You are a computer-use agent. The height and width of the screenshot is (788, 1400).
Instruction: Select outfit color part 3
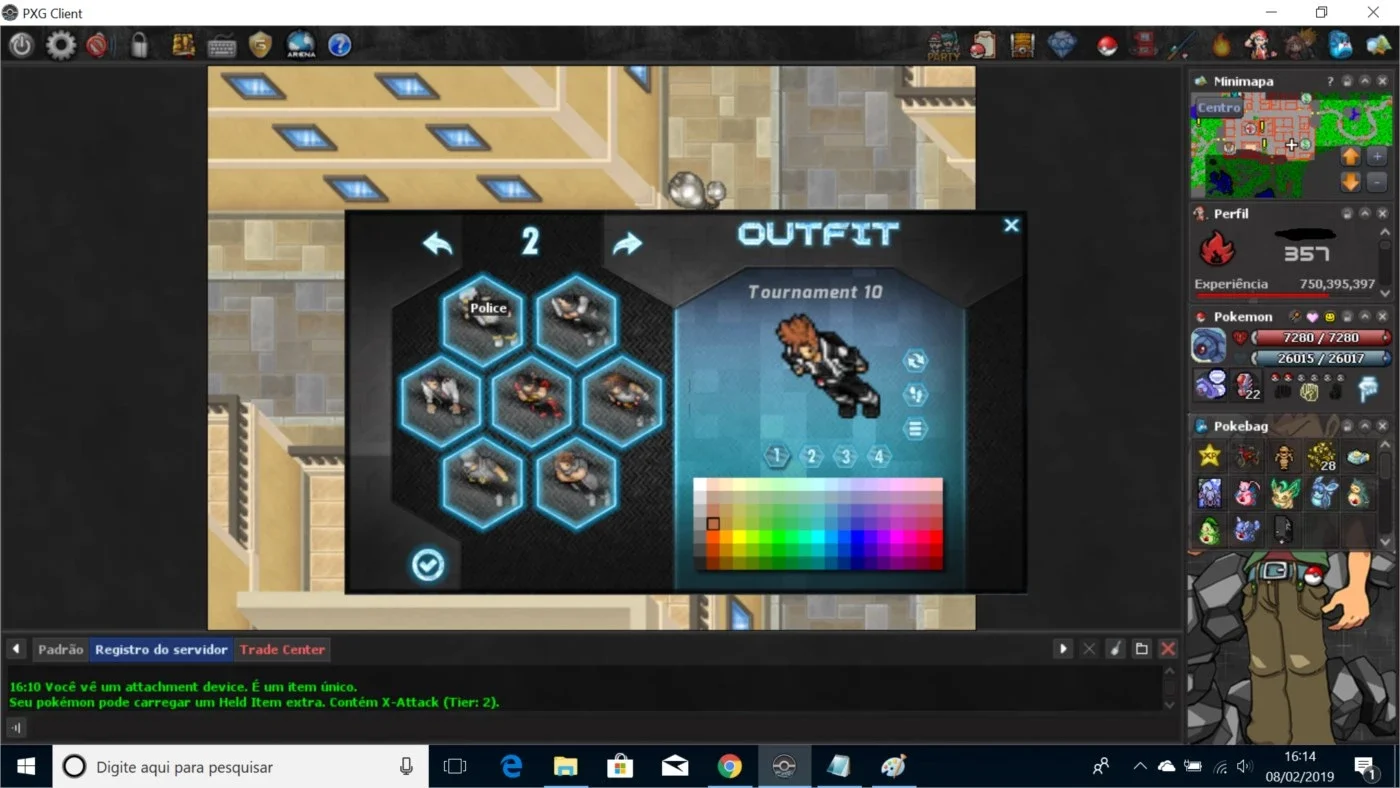coord(846,457)
